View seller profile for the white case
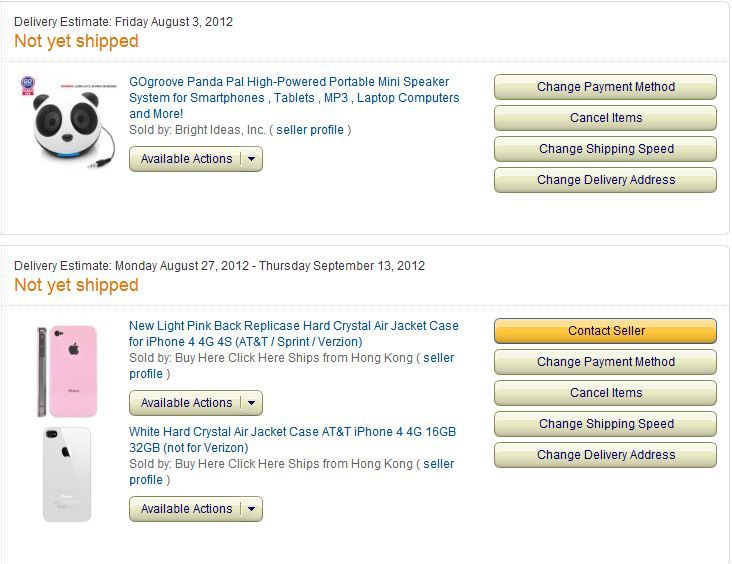This screenshot has width=732, height=564. [x=438, y=464]
